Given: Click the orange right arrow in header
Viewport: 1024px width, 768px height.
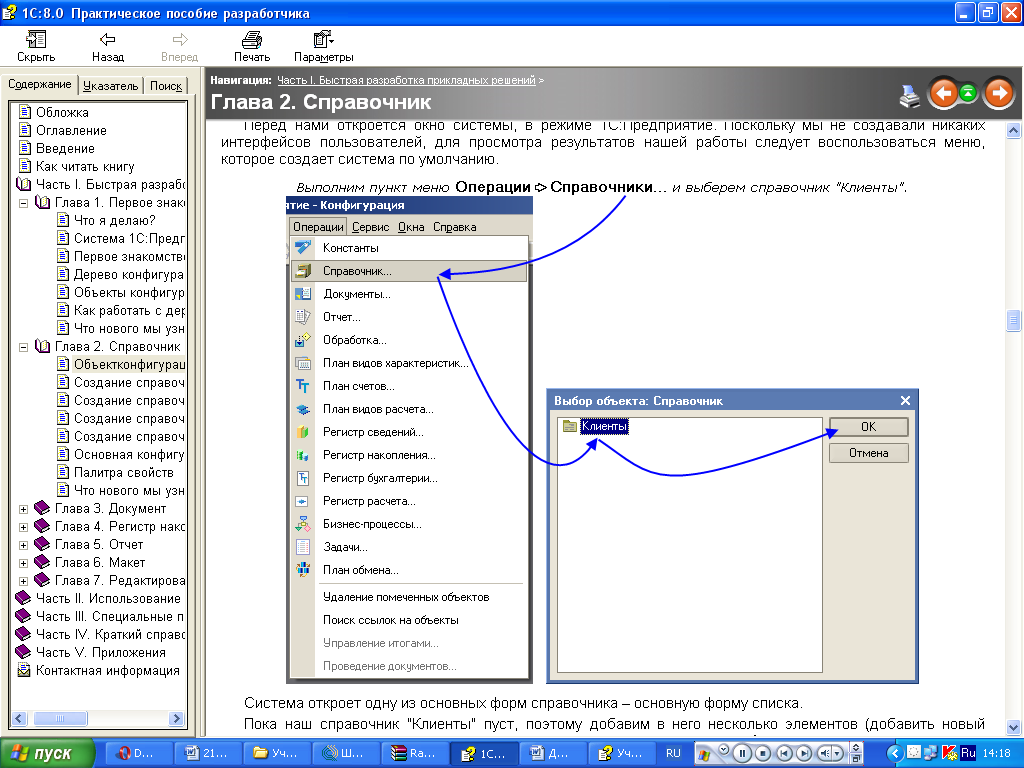Looking at the screenshot, I should (998, 94).
